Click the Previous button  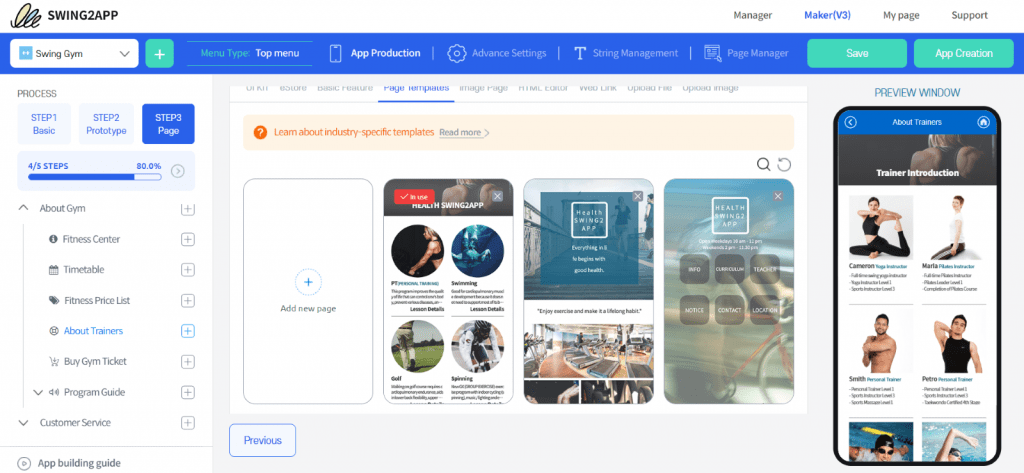pos(263,440)
